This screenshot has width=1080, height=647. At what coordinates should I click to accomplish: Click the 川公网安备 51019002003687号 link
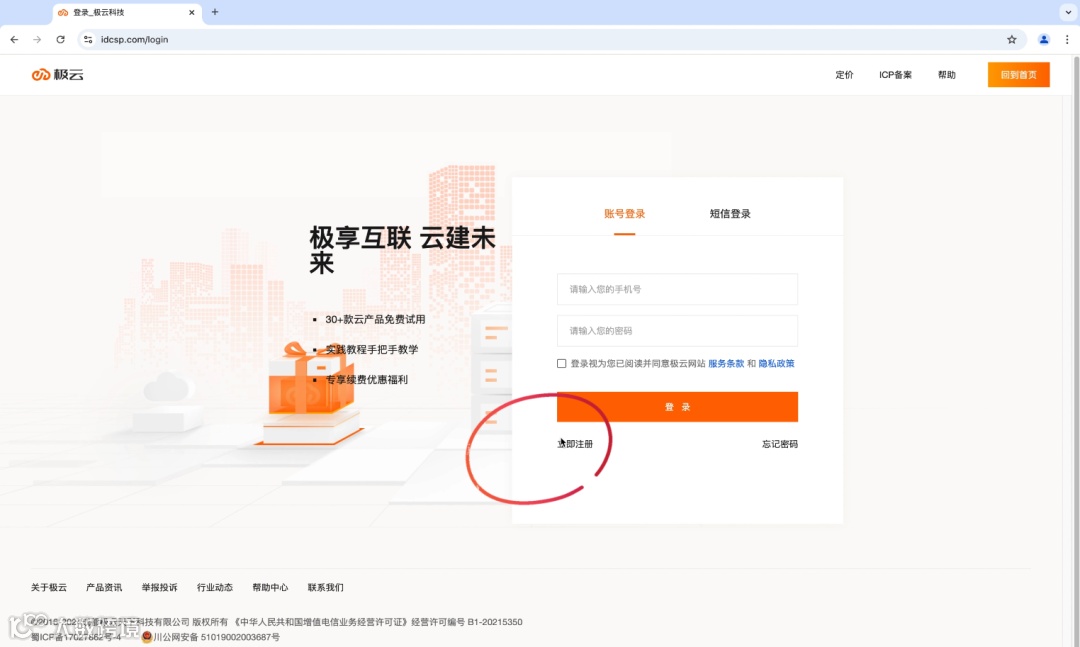point(216,637)
